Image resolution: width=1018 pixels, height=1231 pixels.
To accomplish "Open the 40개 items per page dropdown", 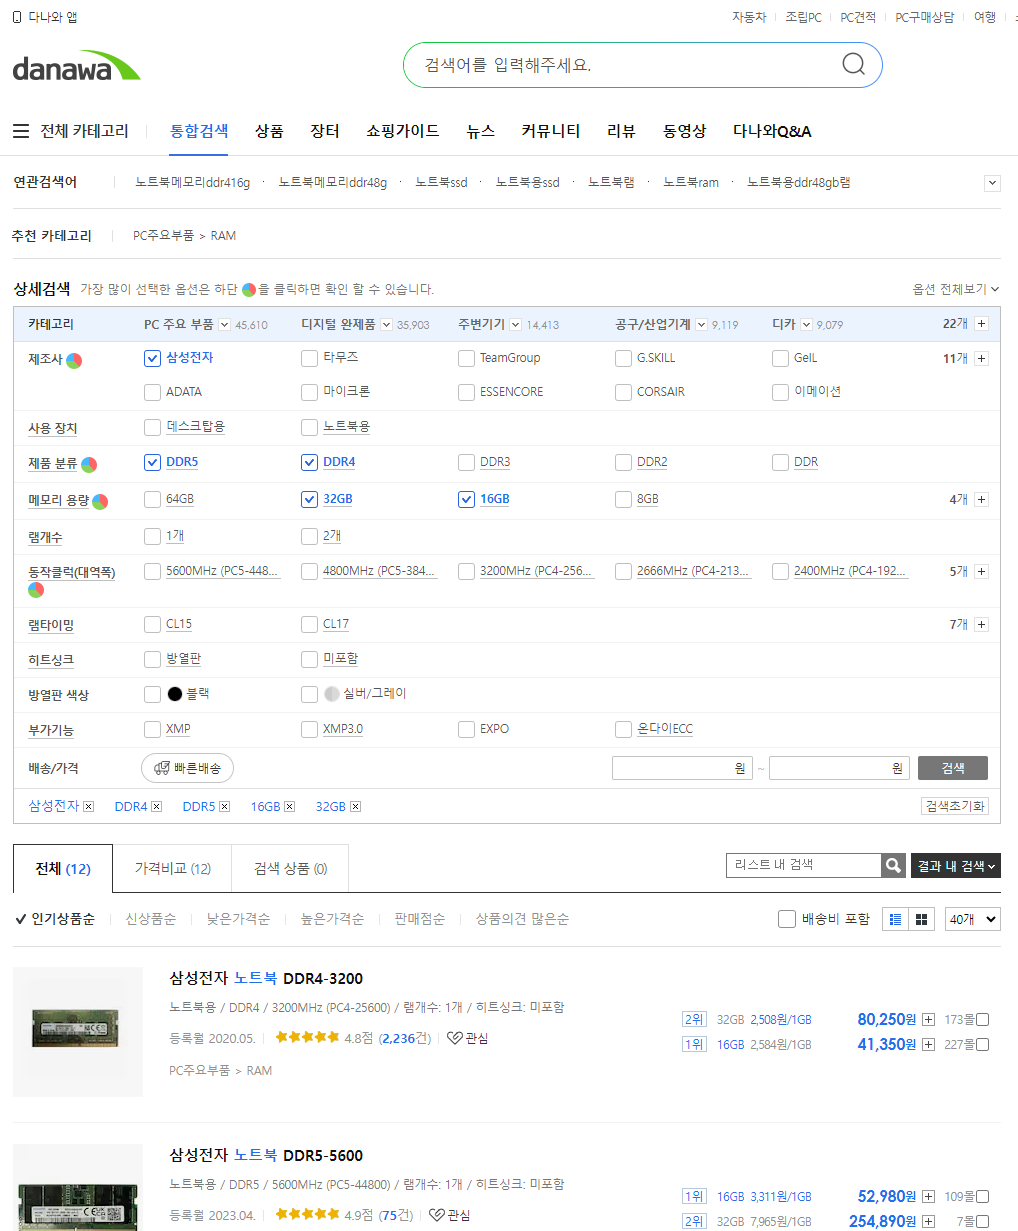I will coord(972,919).
